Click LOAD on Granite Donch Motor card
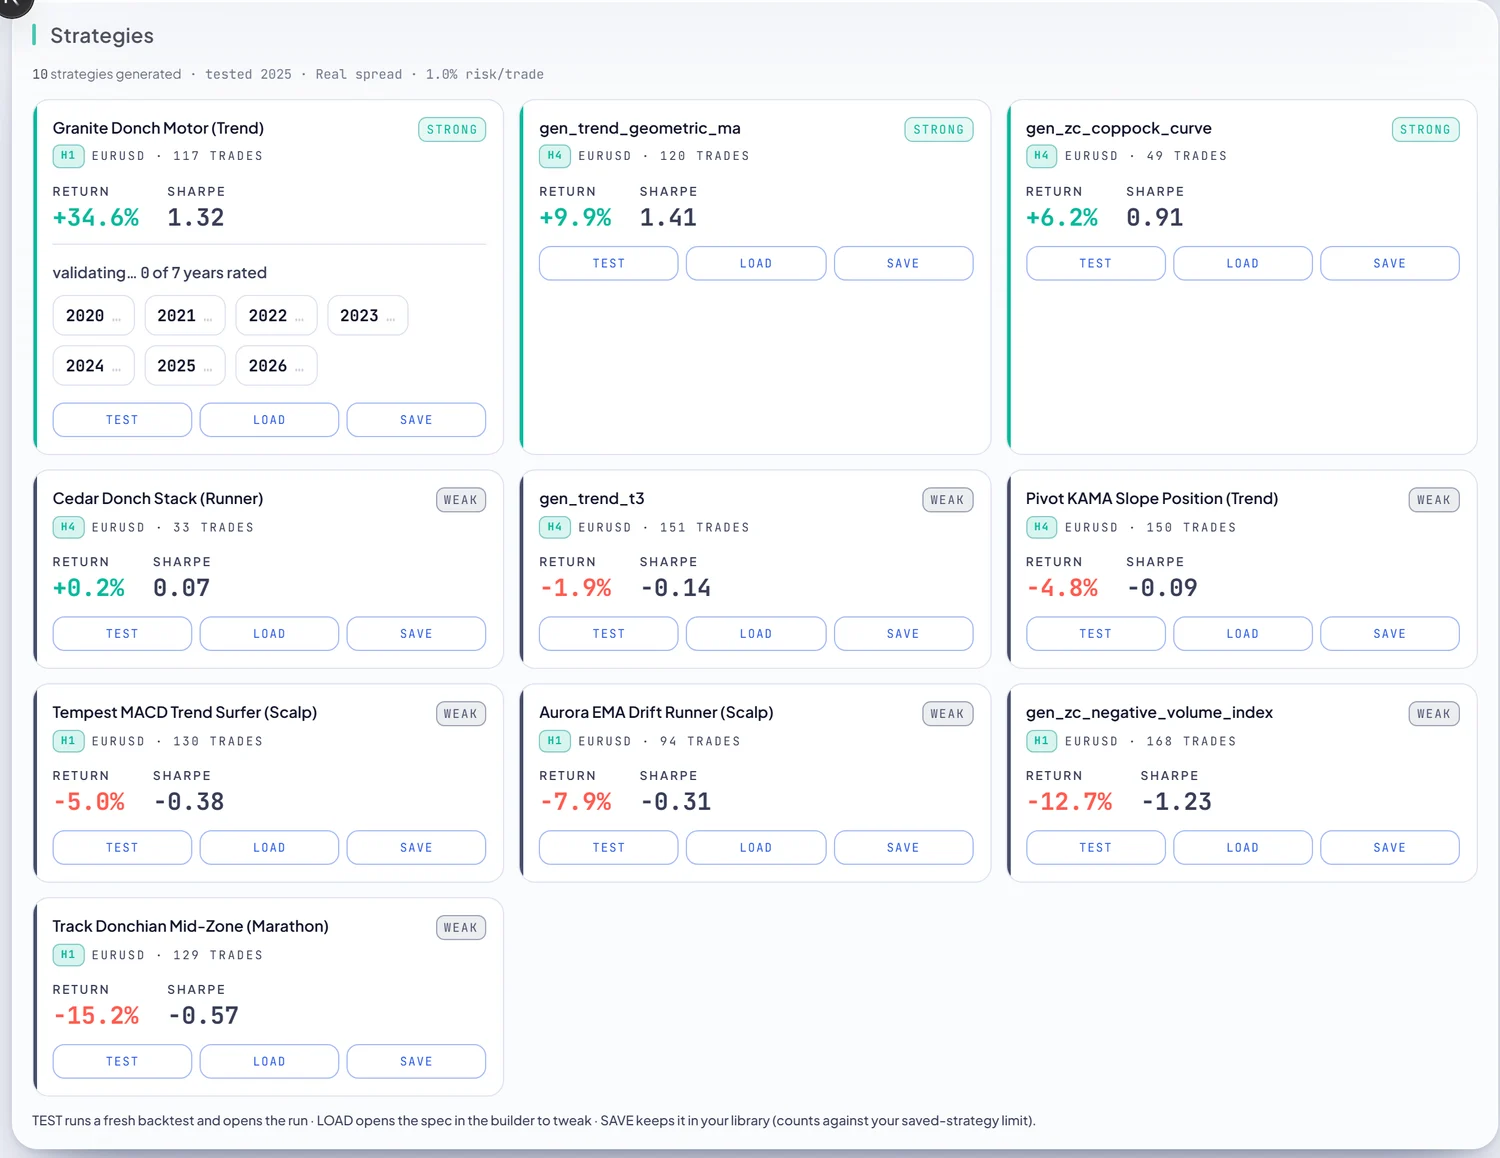 (x=269, y=420)
